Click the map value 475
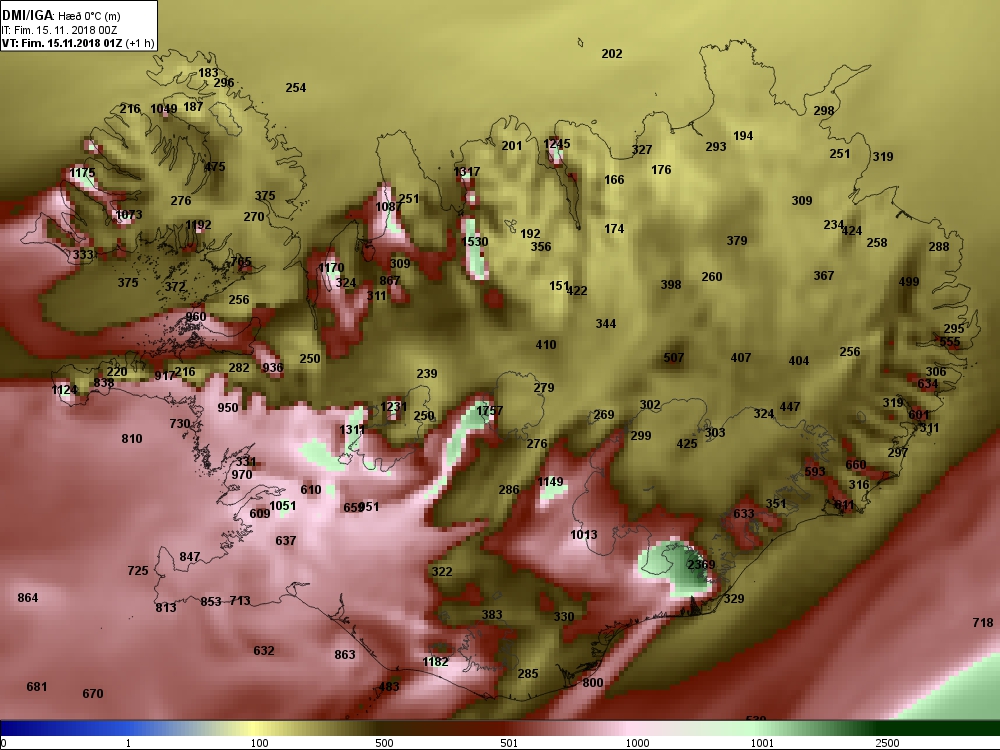This screenshot has height=750, width=1000. 214,166
